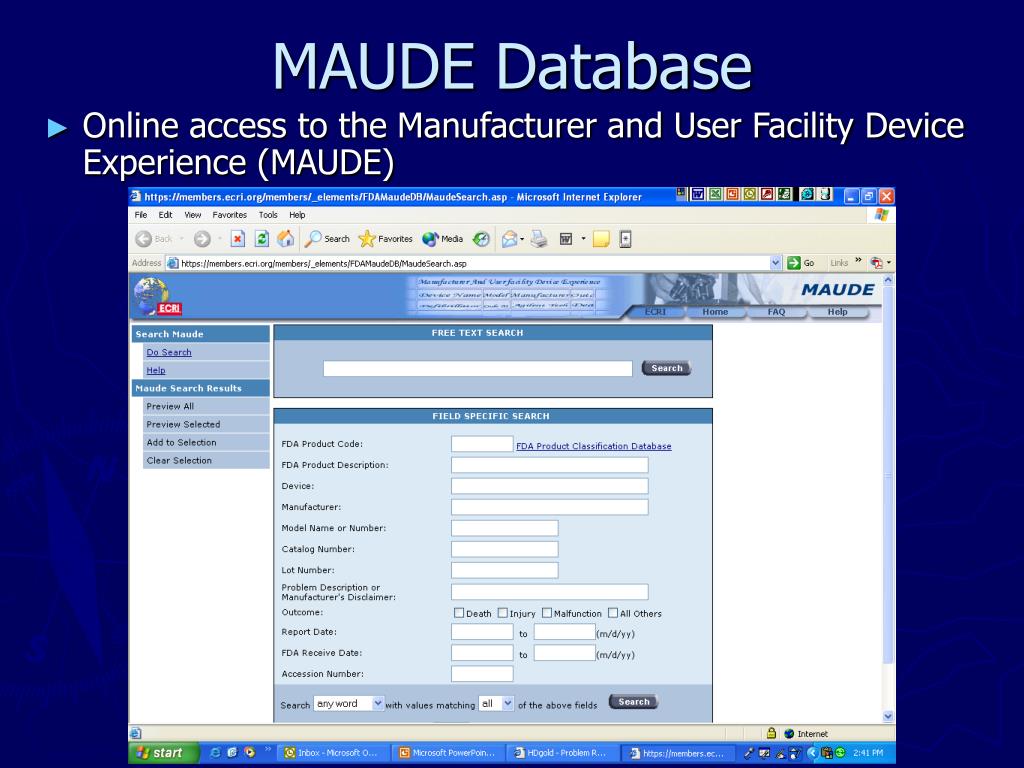Screen dimensions: 1024x768
Task: Click Edit with Word icon
Action: pyautogui.click(x=566, y=239)
